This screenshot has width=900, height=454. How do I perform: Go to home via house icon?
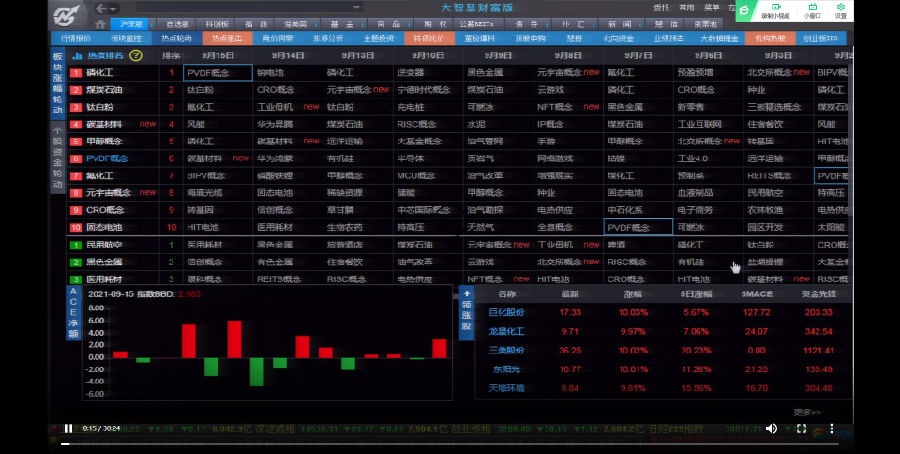click(100, 24)
